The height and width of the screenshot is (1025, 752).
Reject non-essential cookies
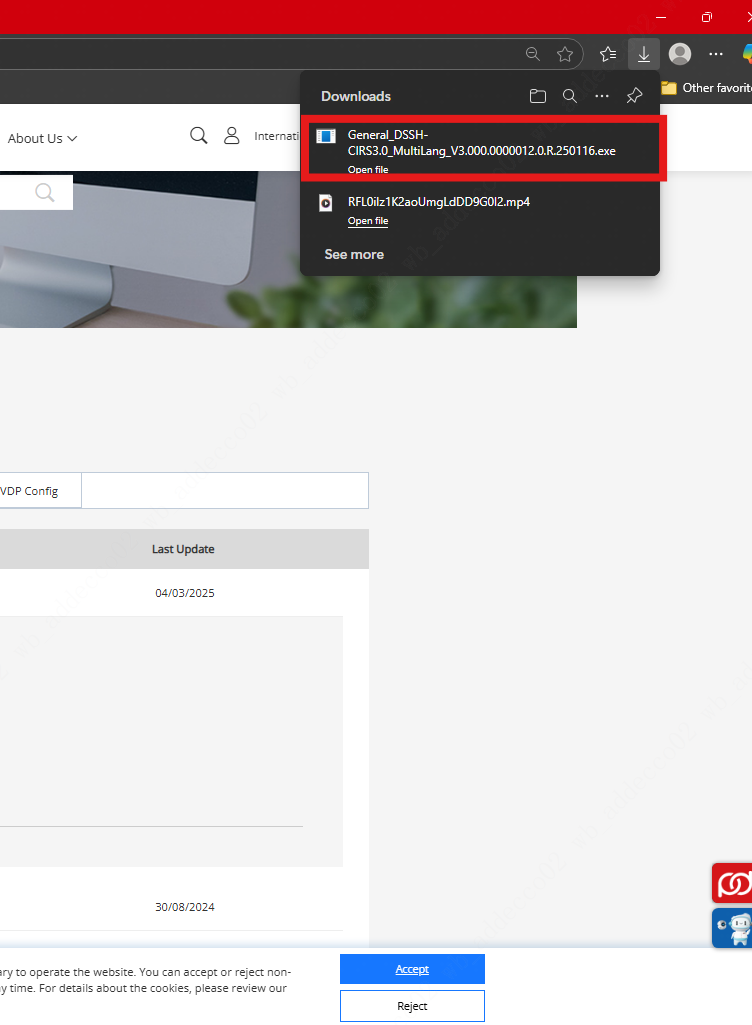(x=412, y=1006)
